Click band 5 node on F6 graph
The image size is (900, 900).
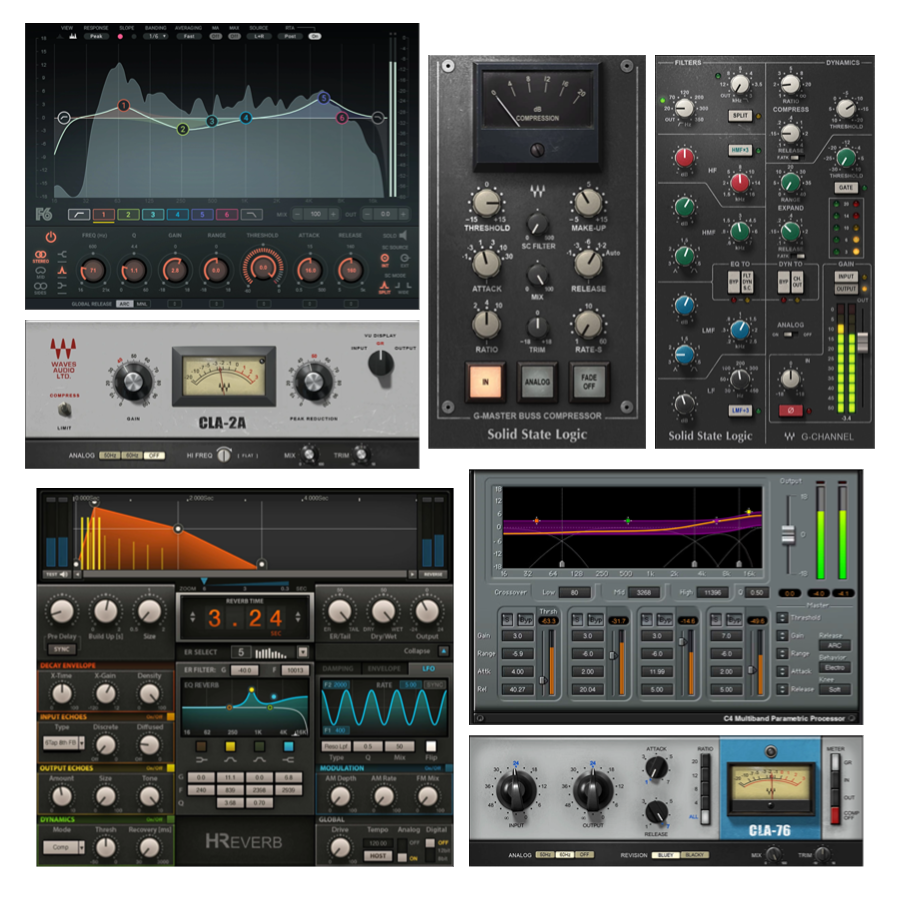[x=323, y=98]
